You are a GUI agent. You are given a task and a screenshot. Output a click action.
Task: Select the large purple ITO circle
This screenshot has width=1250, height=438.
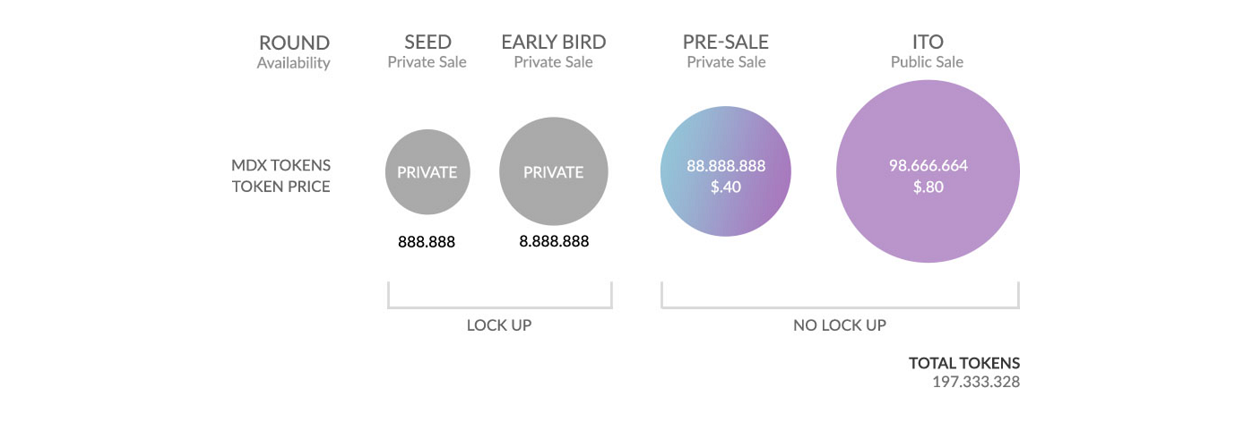coord(928,171)
